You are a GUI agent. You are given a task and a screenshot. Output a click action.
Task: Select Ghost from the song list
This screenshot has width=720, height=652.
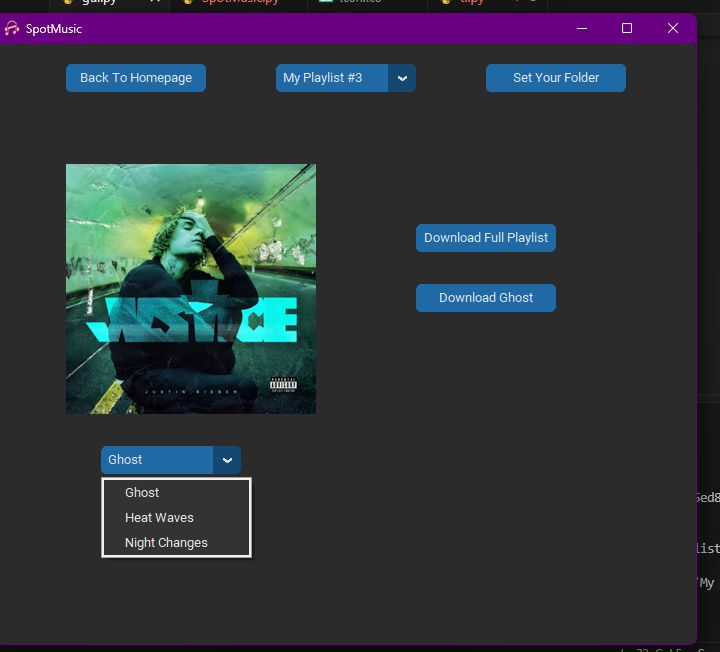tap(142, 493)
